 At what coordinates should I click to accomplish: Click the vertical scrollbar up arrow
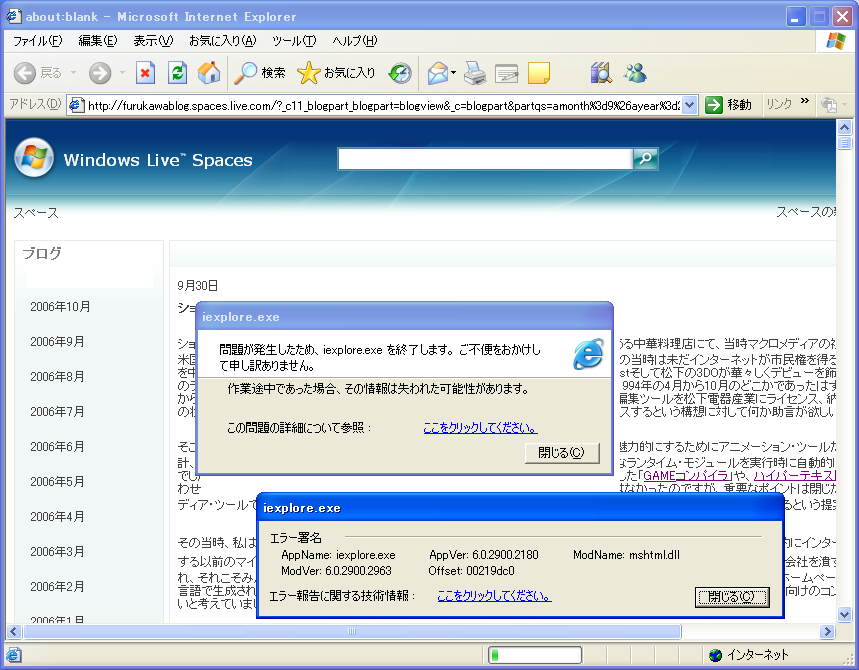point(844,127)
